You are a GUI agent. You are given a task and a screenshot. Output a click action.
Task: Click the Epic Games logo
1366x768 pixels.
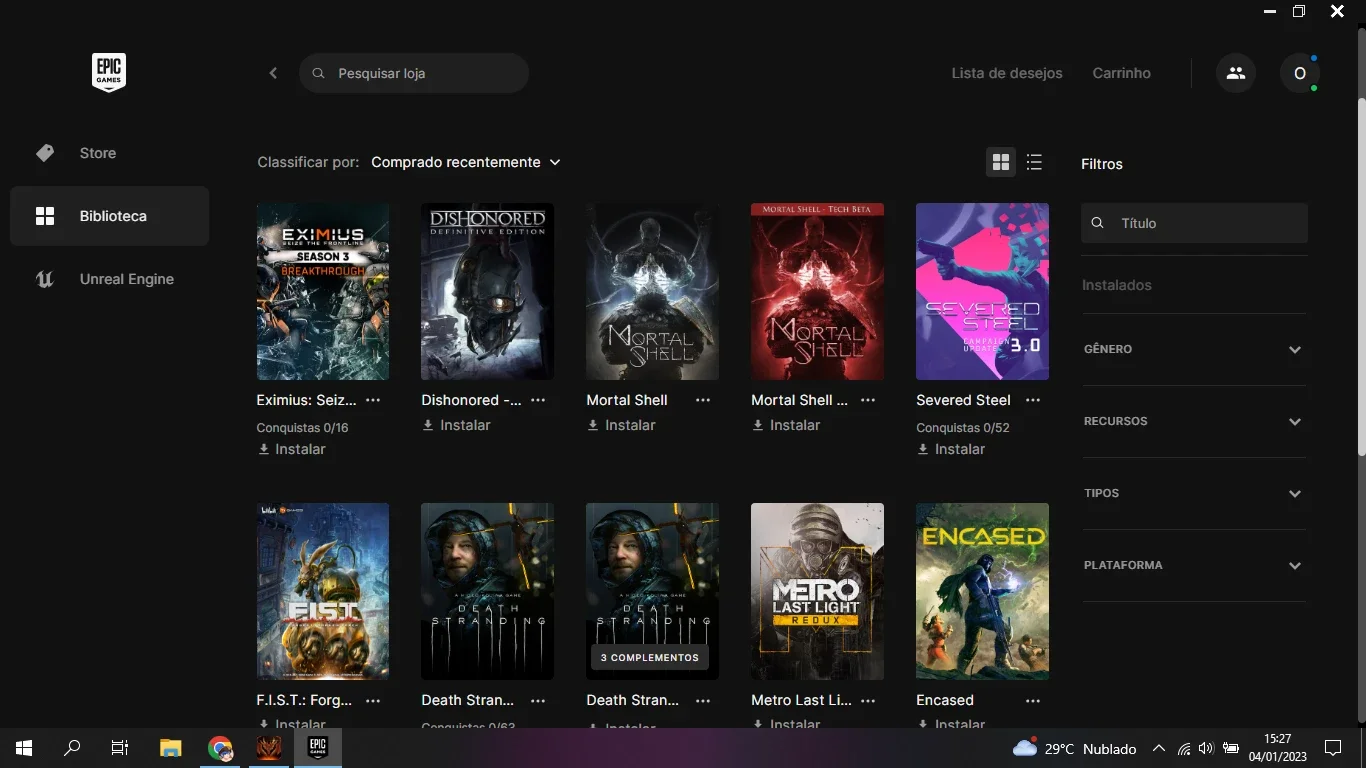[x=109, y=73]
